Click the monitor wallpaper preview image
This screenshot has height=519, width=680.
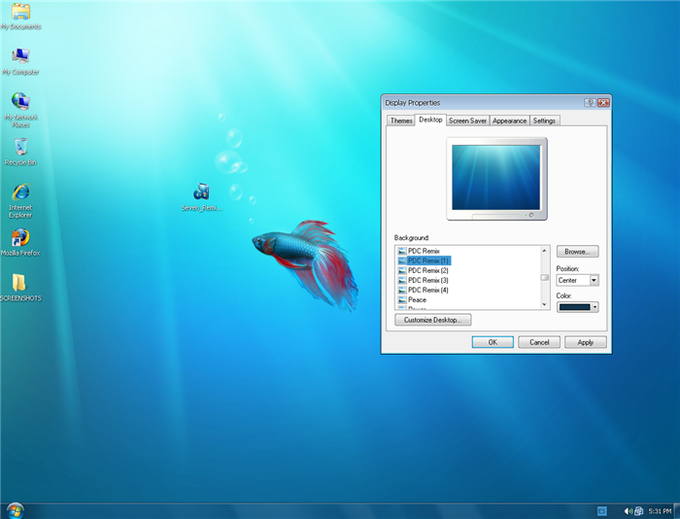pos(496,177)
